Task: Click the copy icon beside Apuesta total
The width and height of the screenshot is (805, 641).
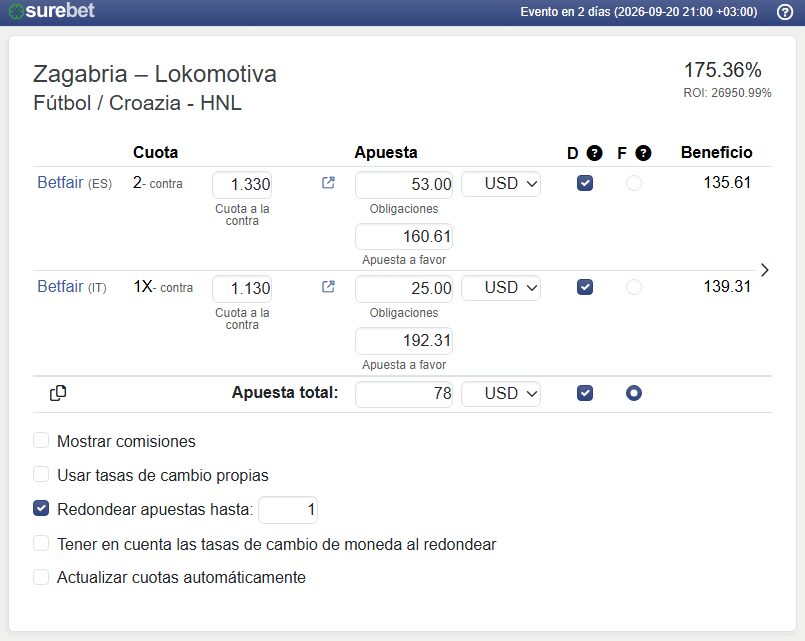Action: 58,393
